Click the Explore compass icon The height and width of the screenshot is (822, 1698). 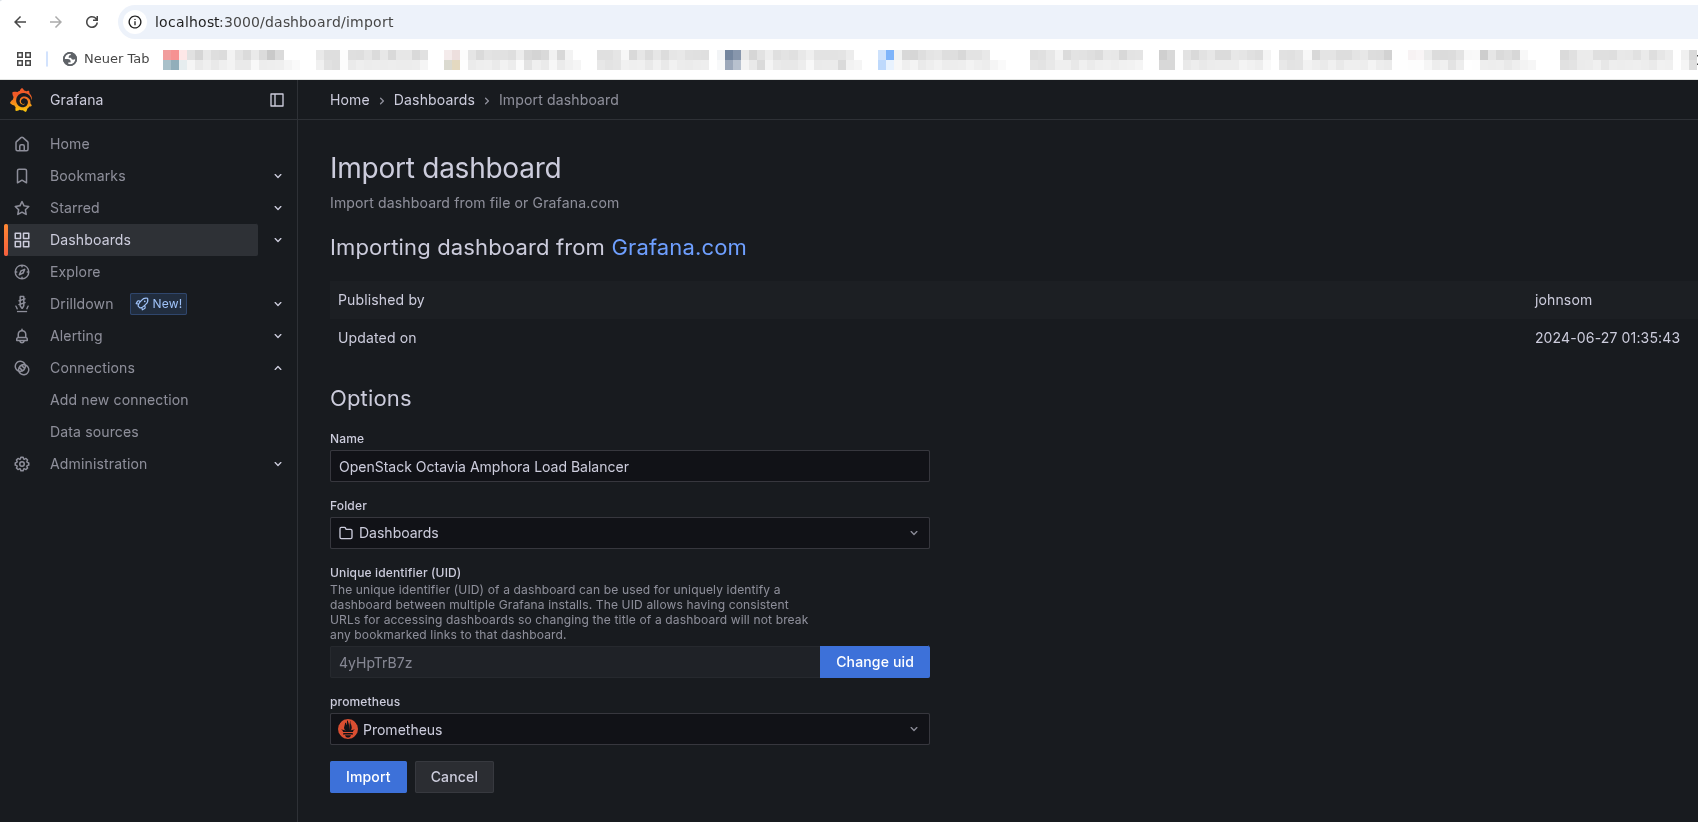pyautogui.click(x=22, y=272)
